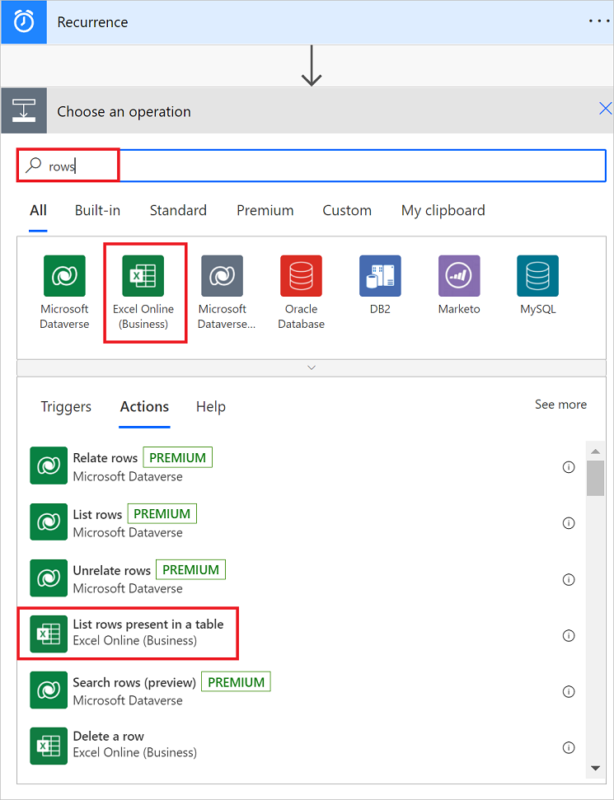Collapse the connectors list with the chevron
Image resolution: width=614 pixels, height=800 pixels.
click(x=311, y=367)
